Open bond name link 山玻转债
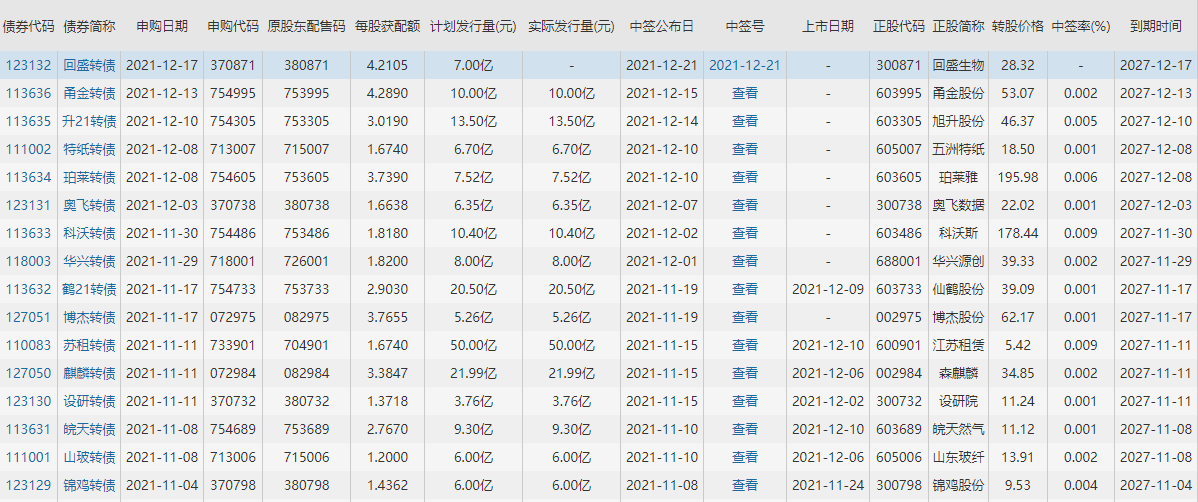This screenshot has height=502, width=1198. [89, 457]
